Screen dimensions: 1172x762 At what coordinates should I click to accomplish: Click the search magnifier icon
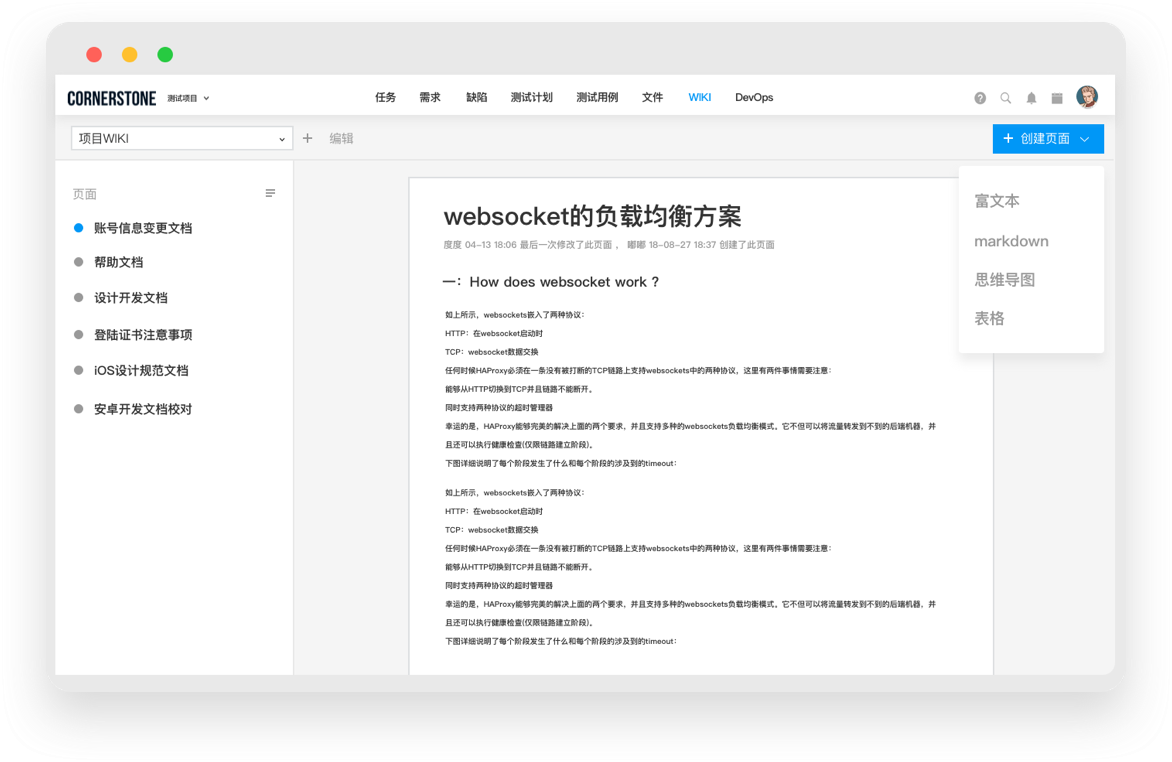pyautogui.click(x=1006, y=98)
